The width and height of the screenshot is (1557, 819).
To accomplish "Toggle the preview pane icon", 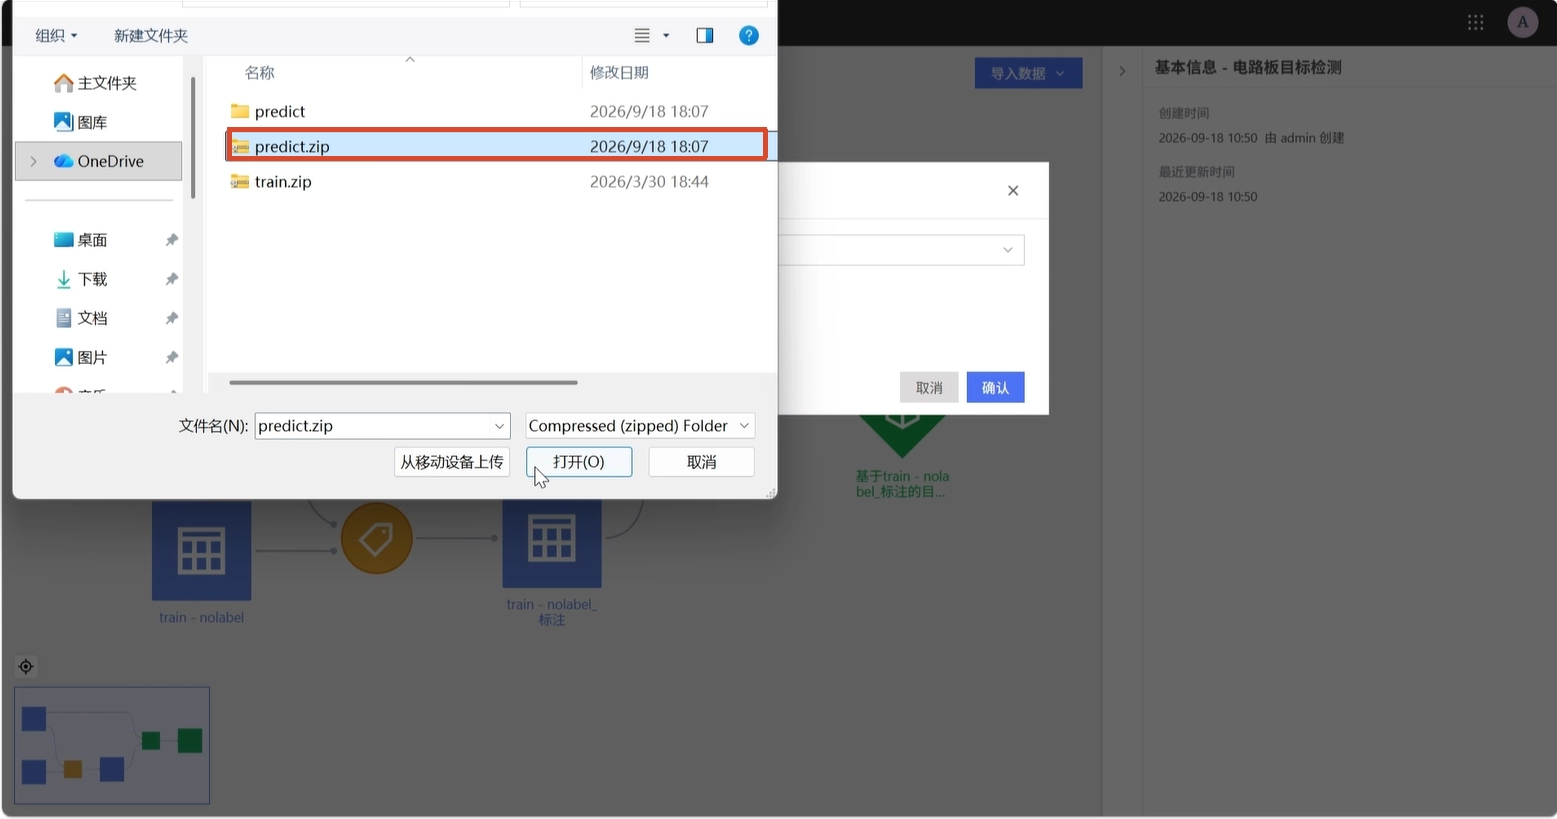I will point(705,36).
